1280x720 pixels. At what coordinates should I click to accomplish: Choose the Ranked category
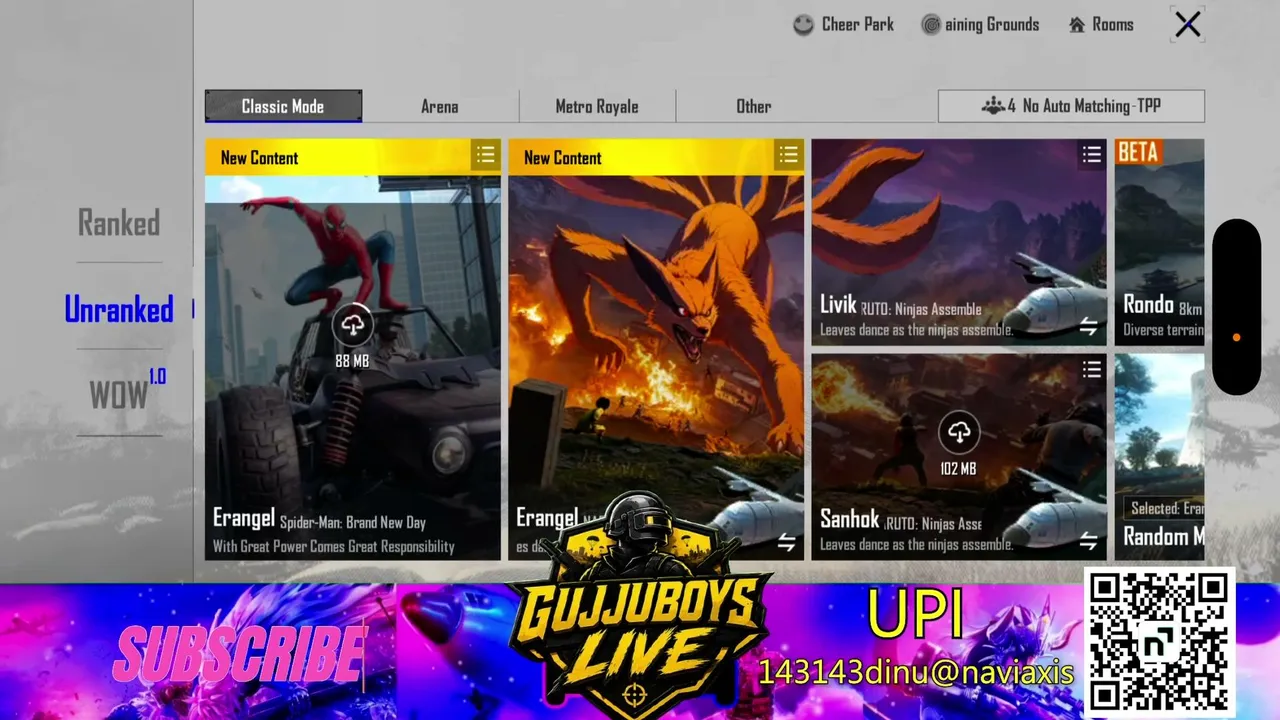(x=119, y=223)
